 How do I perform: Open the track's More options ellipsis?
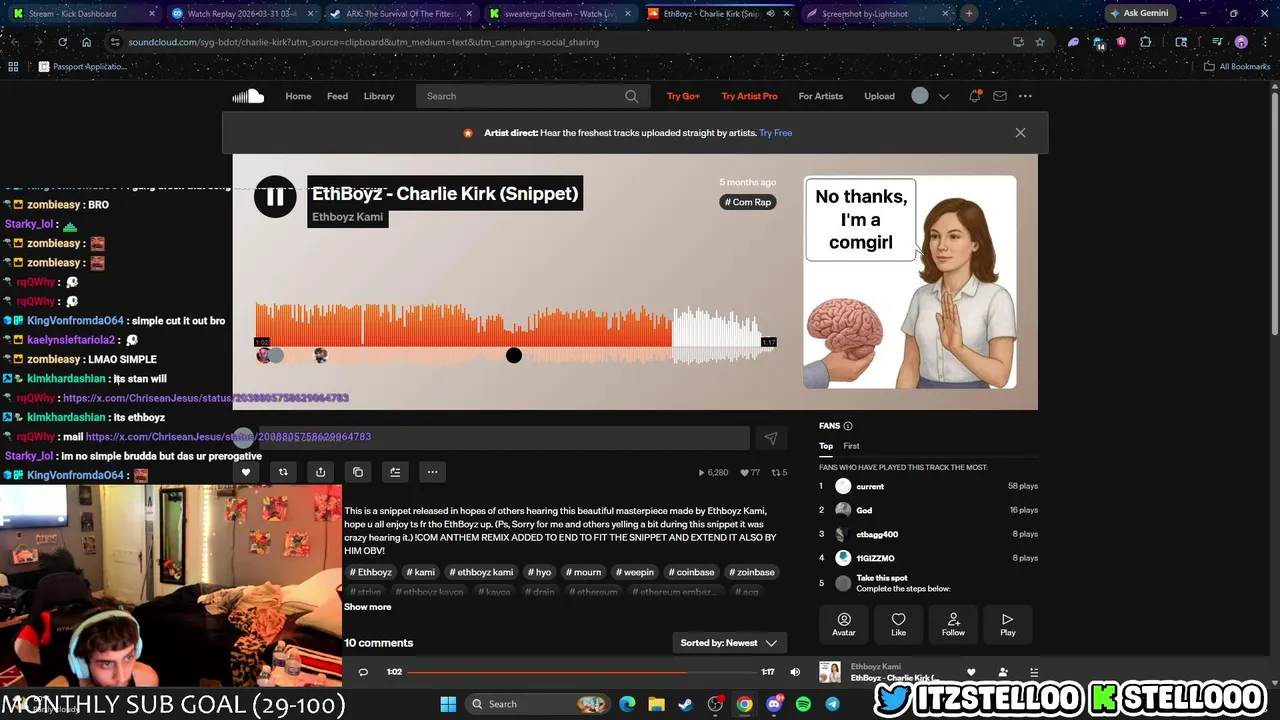(x=432, y=472)
